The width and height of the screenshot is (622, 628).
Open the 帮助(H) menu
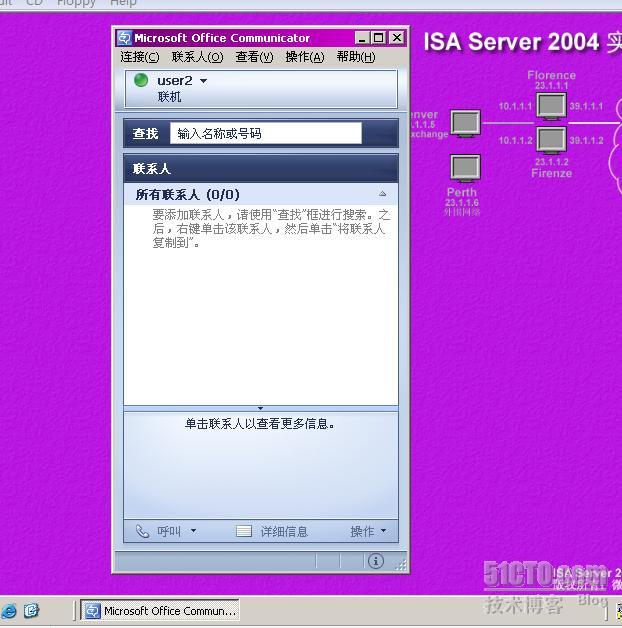(356, 57)
